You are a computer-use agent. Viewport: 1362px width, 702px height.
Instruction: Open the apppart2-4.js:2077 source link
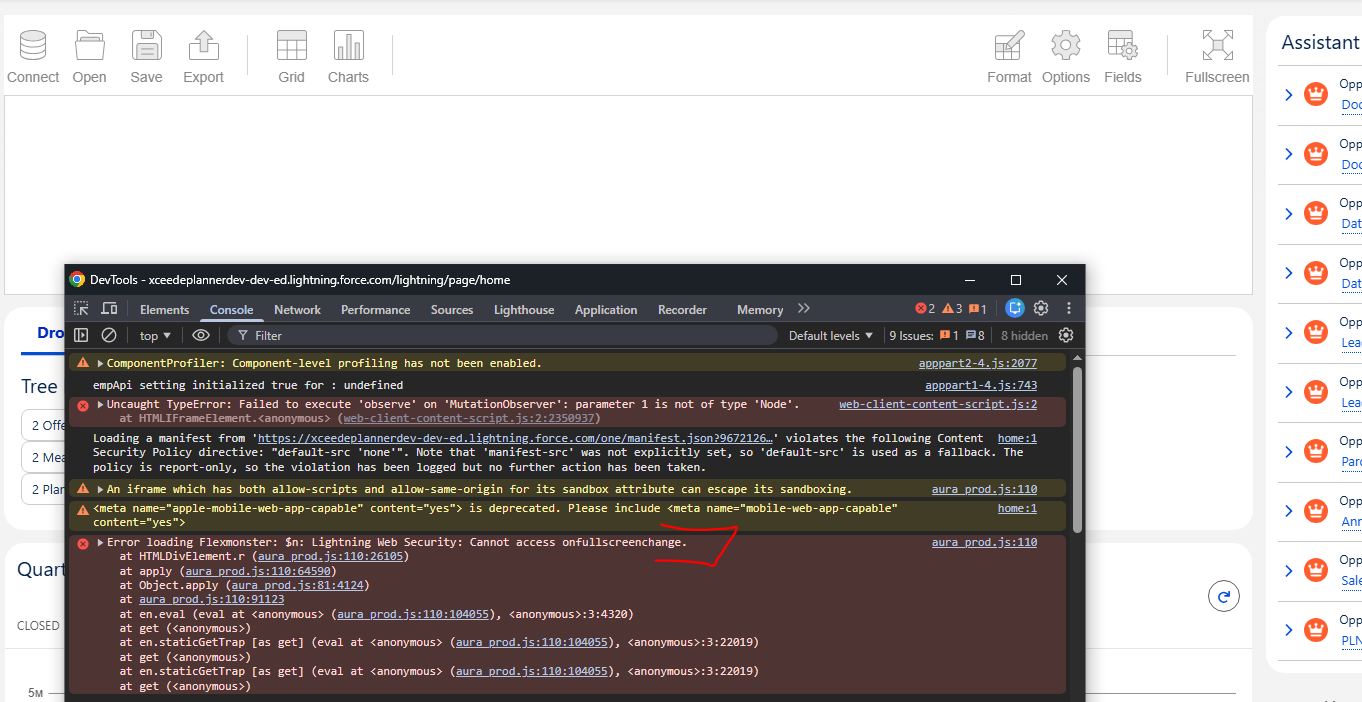(977, 364)
